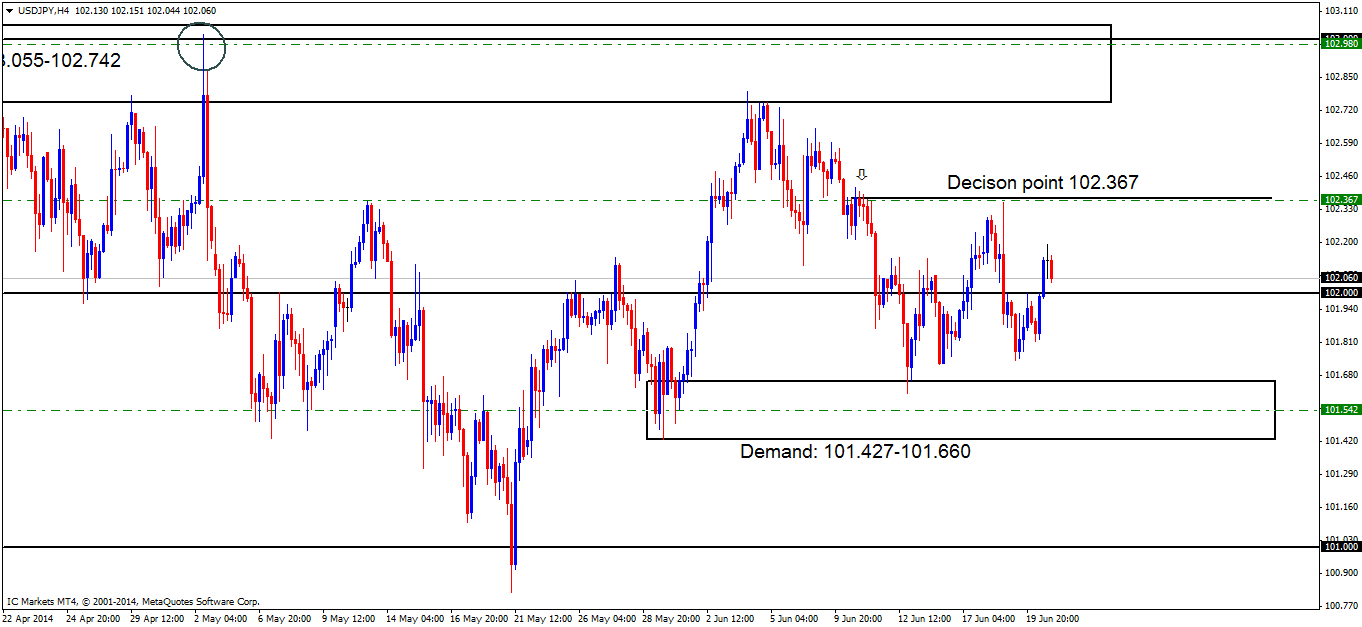This screenshot has height=627, width=1362.
Task: Click the green 101.542 price tag
Action: pos(1341,410)
